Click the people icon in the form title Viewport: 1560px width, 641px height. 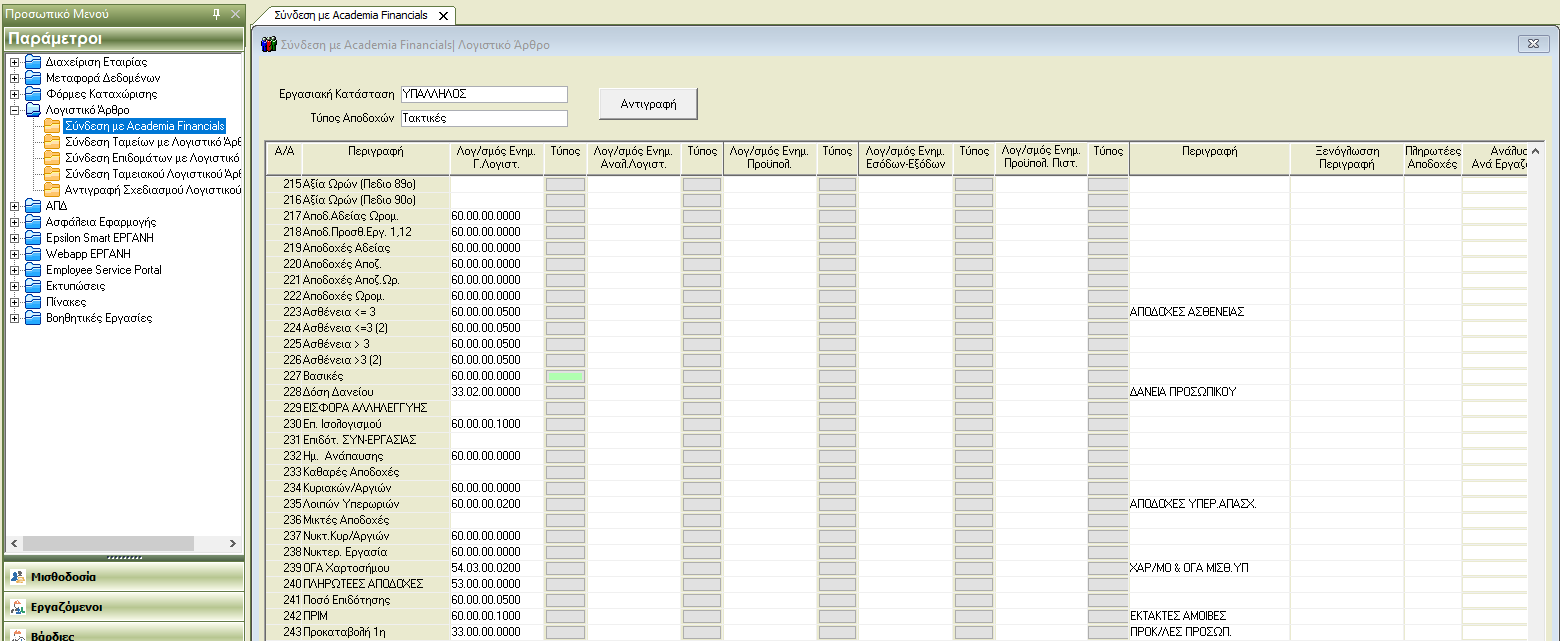[x=269, y=45]
